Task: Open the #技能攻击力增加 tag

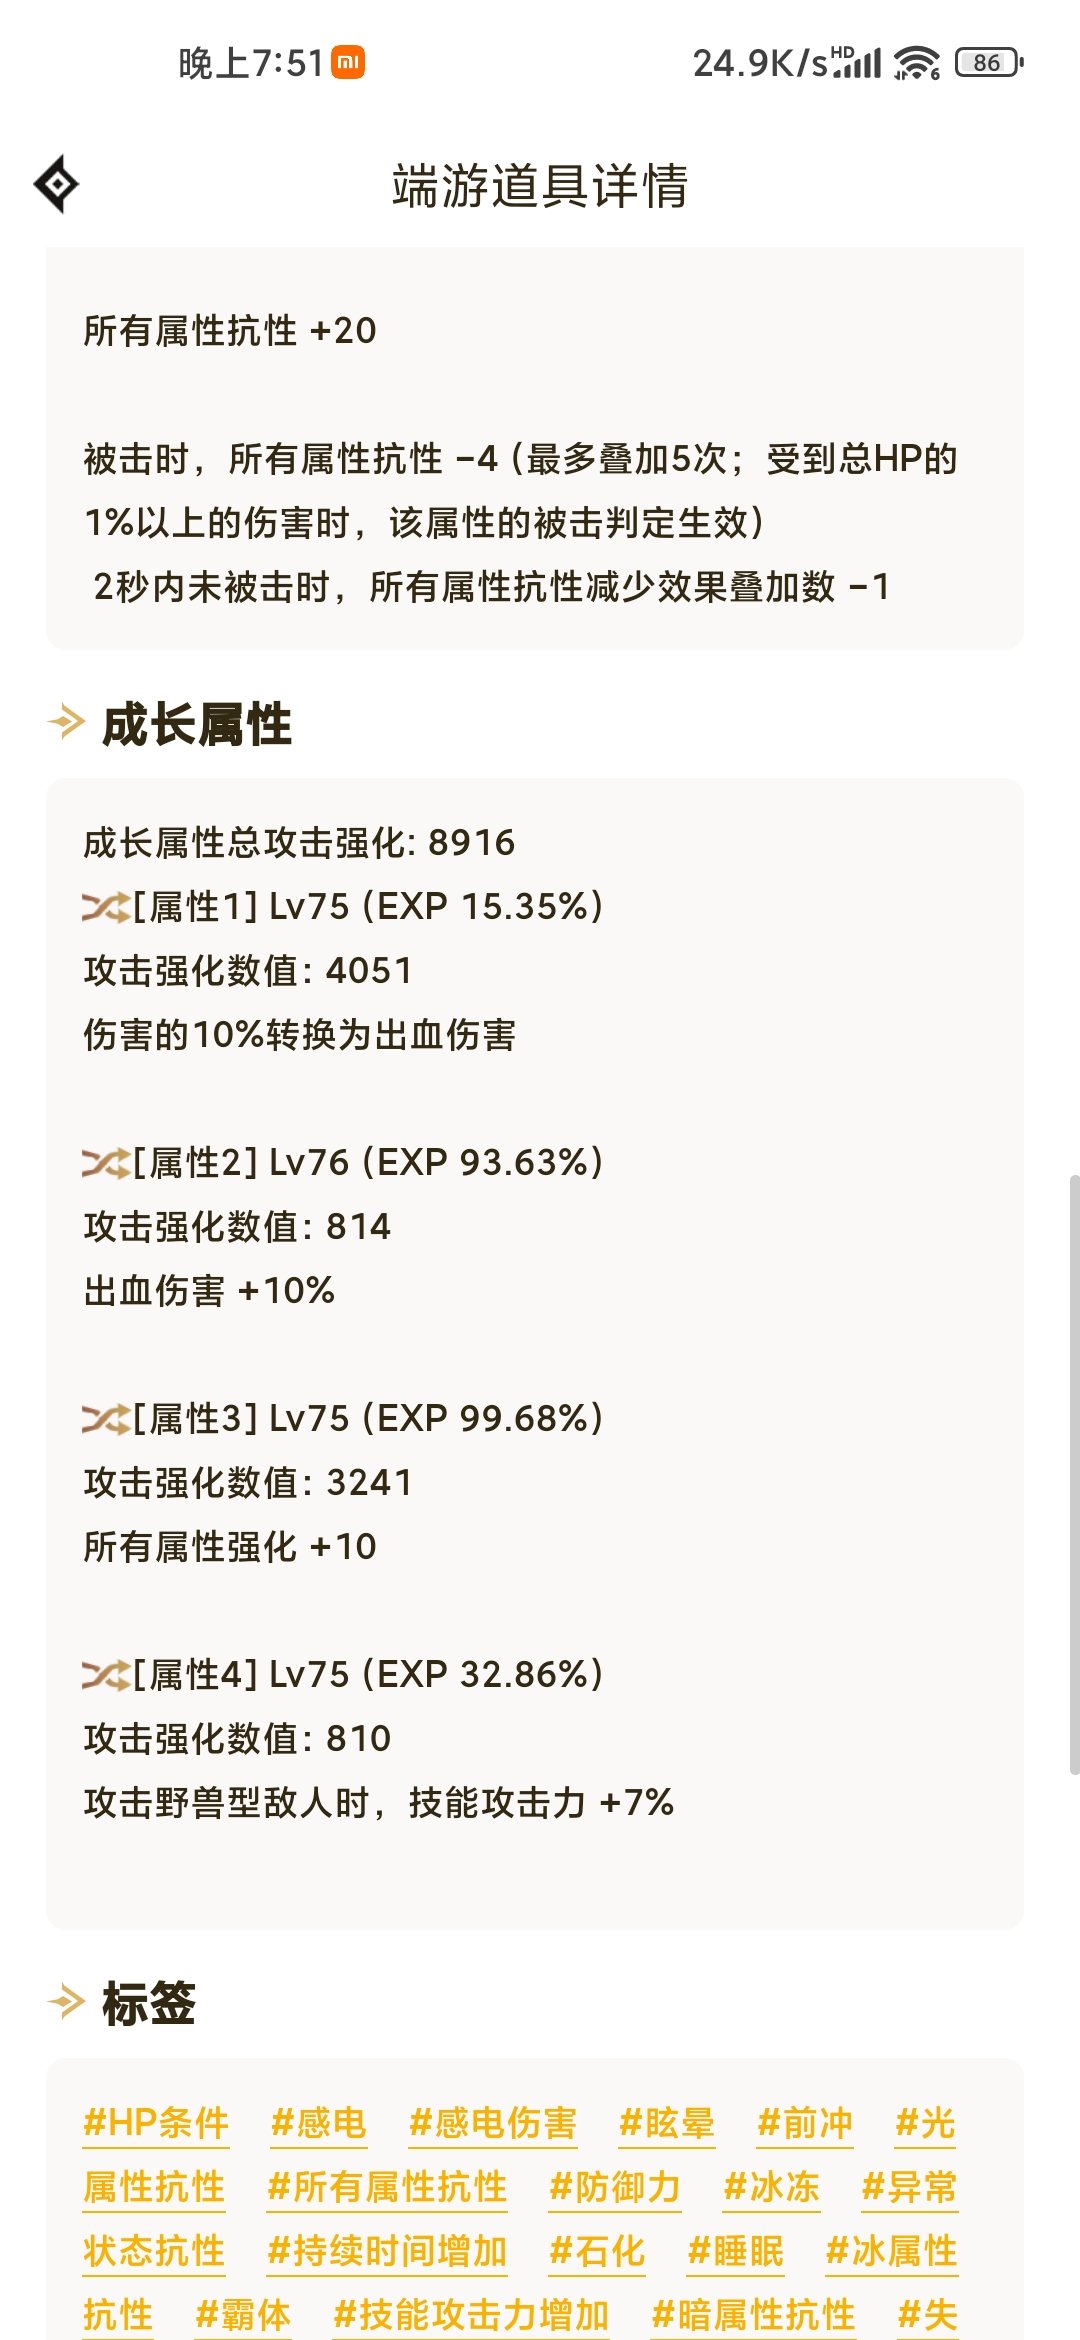Action: pos(471,2314)
